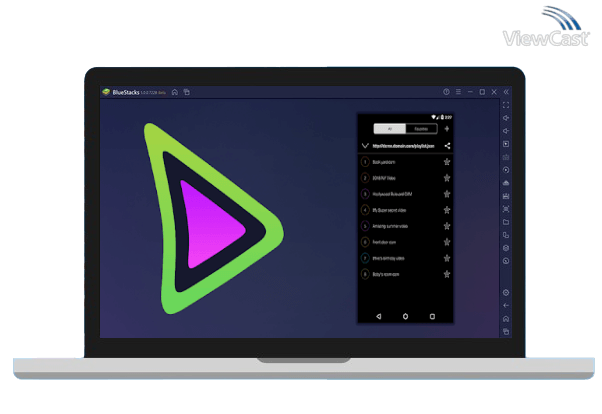The height and width of the screenshot is (414, 602).
Task: Favorite the 'Back yard cam' item star
Action: click(x=447, y=162)
